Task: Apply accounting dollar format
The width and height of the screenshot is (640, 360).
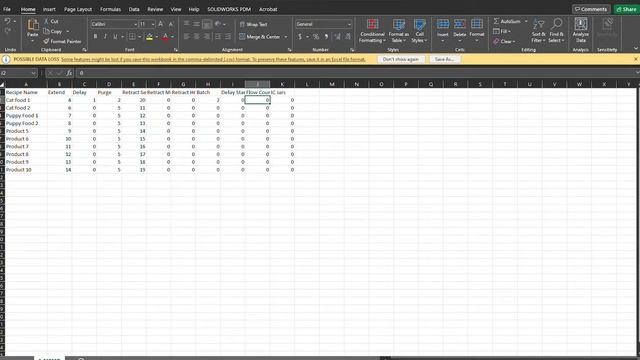Action: (300, 37)
